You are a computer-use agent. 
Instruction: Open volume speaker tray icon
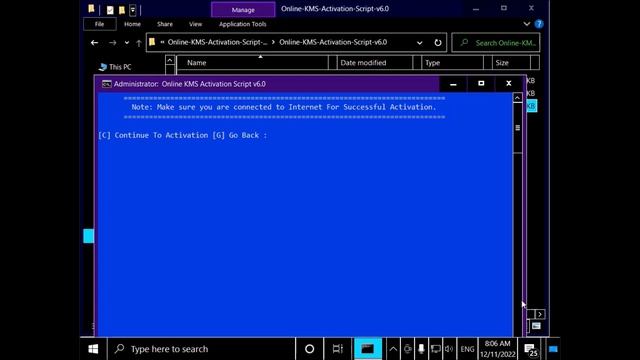point(449,349)
